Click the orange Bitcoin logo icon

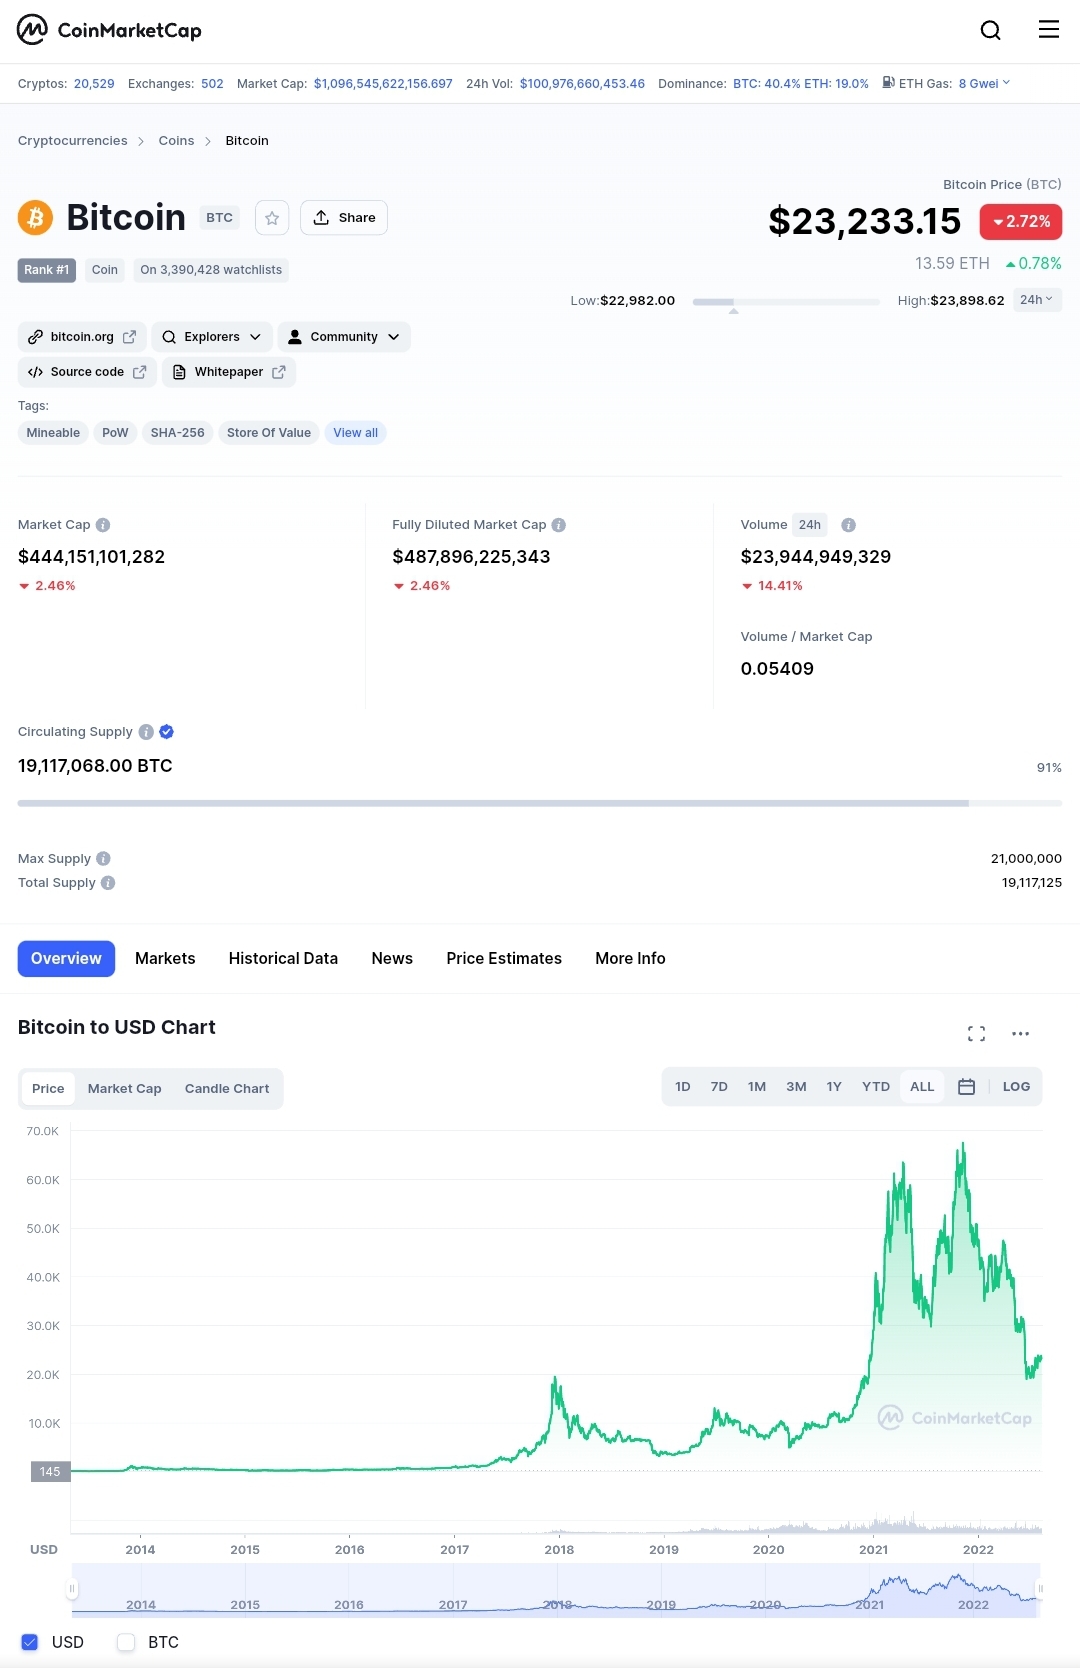click(x=35, y=217)
